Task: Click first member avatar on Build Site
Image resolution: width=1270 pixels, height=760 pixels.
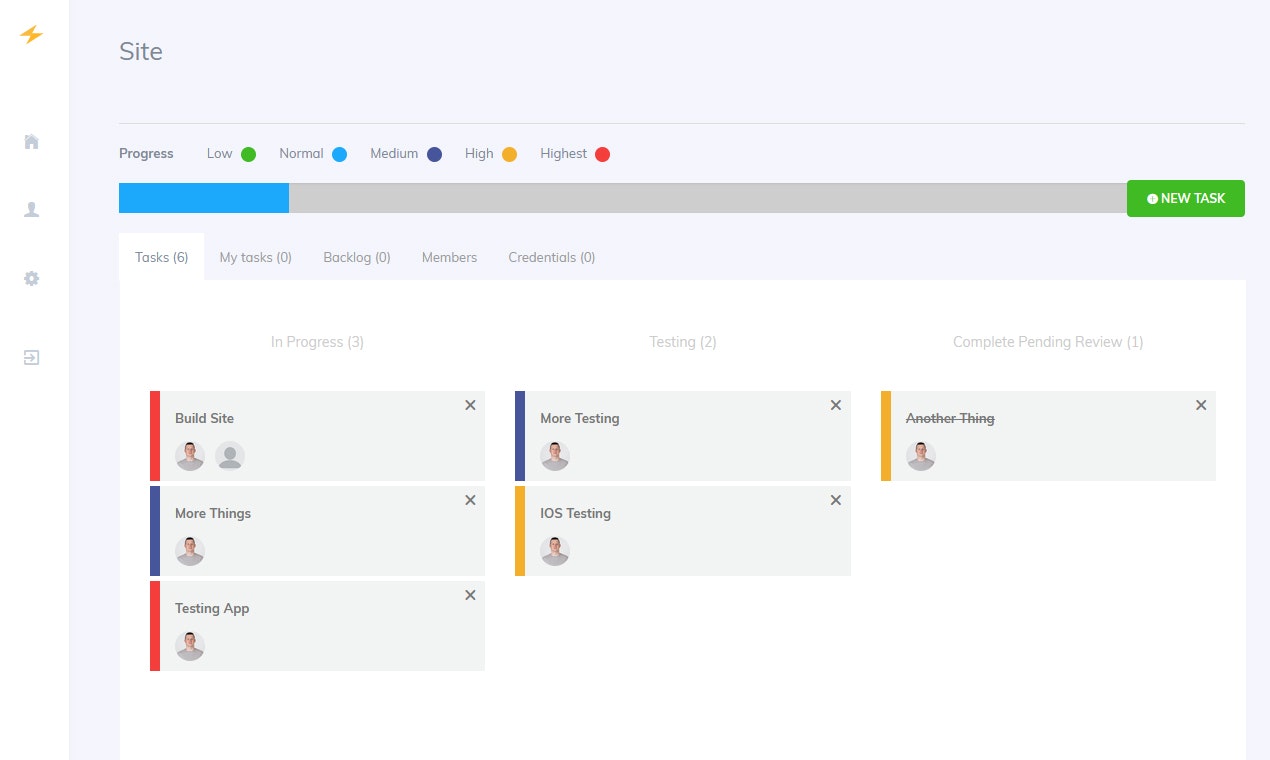Action: coord(190,456)
